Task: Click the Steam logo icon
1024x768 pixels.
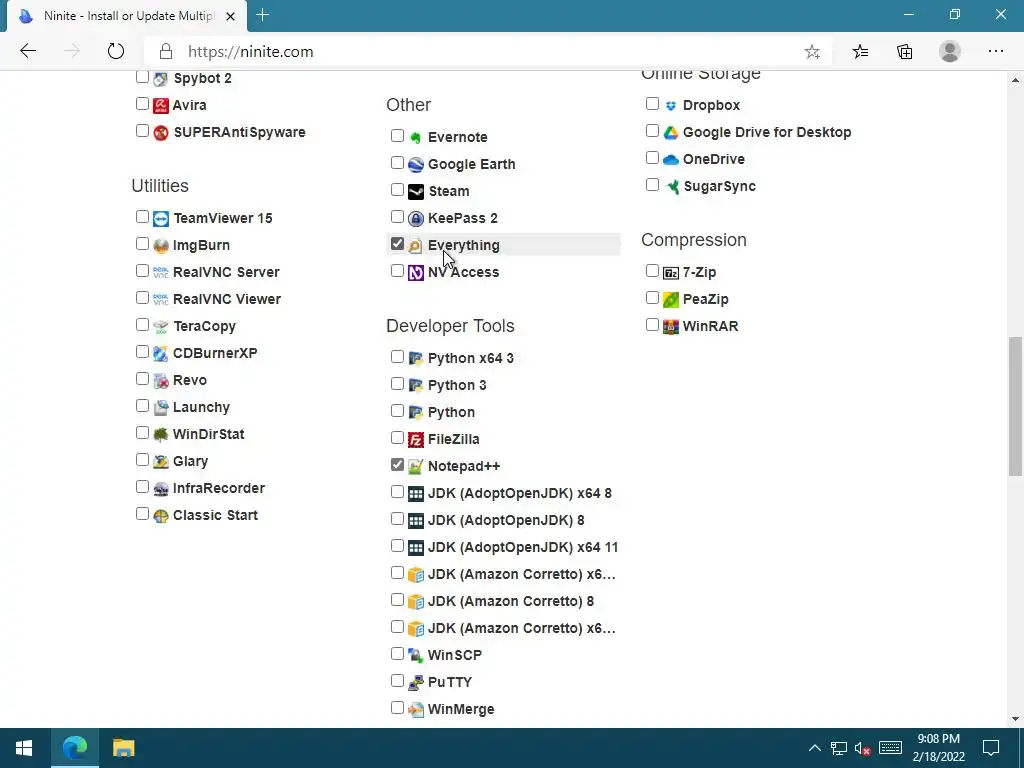Action: 416,191
